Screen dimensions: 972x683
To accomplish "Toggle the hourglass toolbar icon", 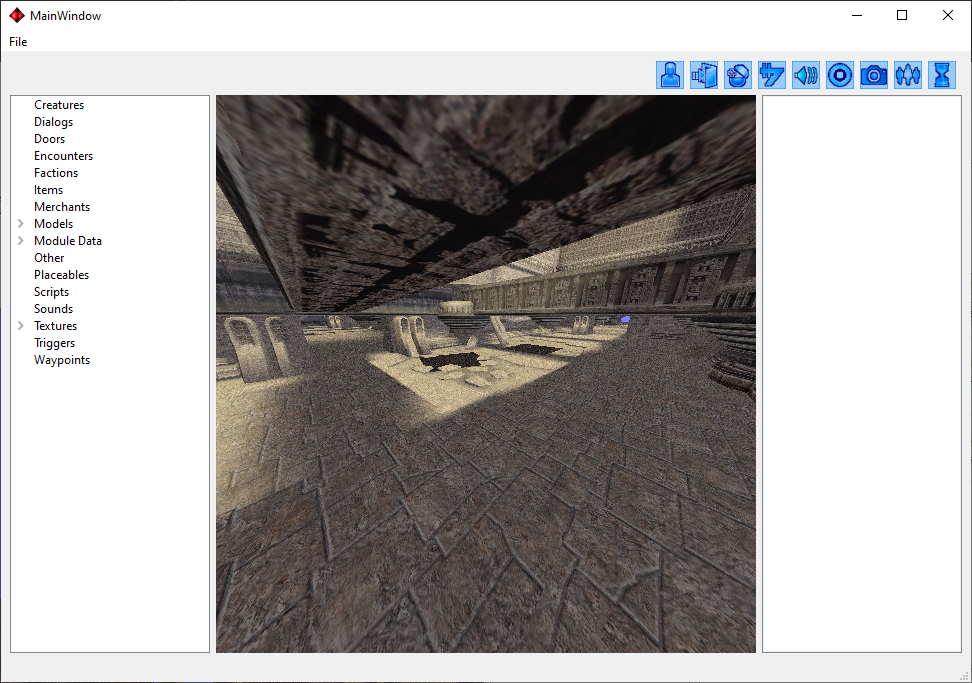I will 942,75.
